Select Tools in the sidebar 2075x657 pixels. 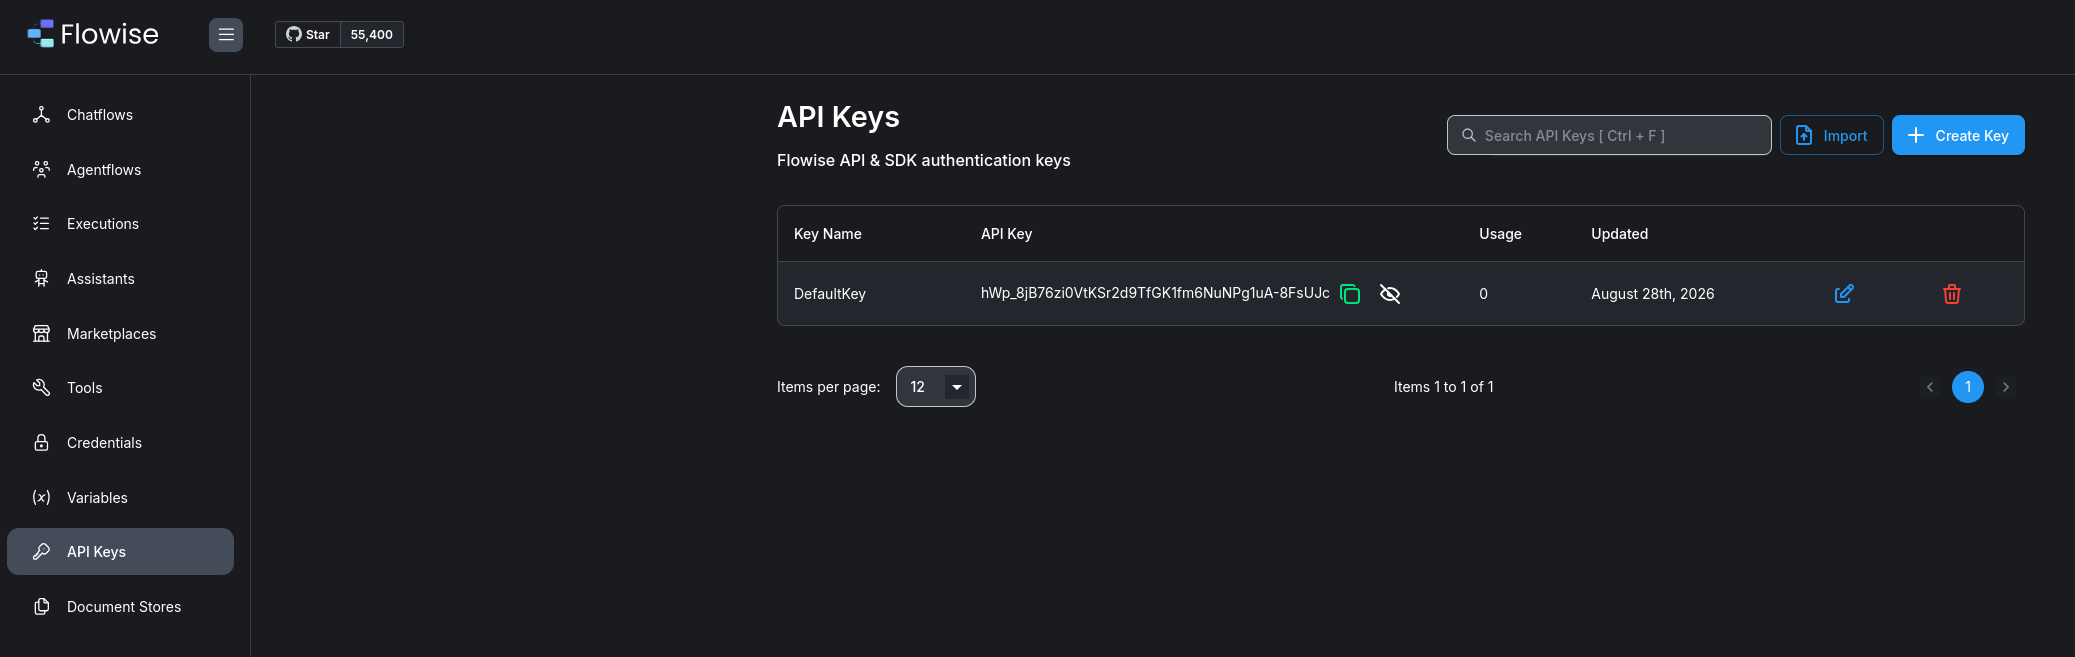pos(120,388)
